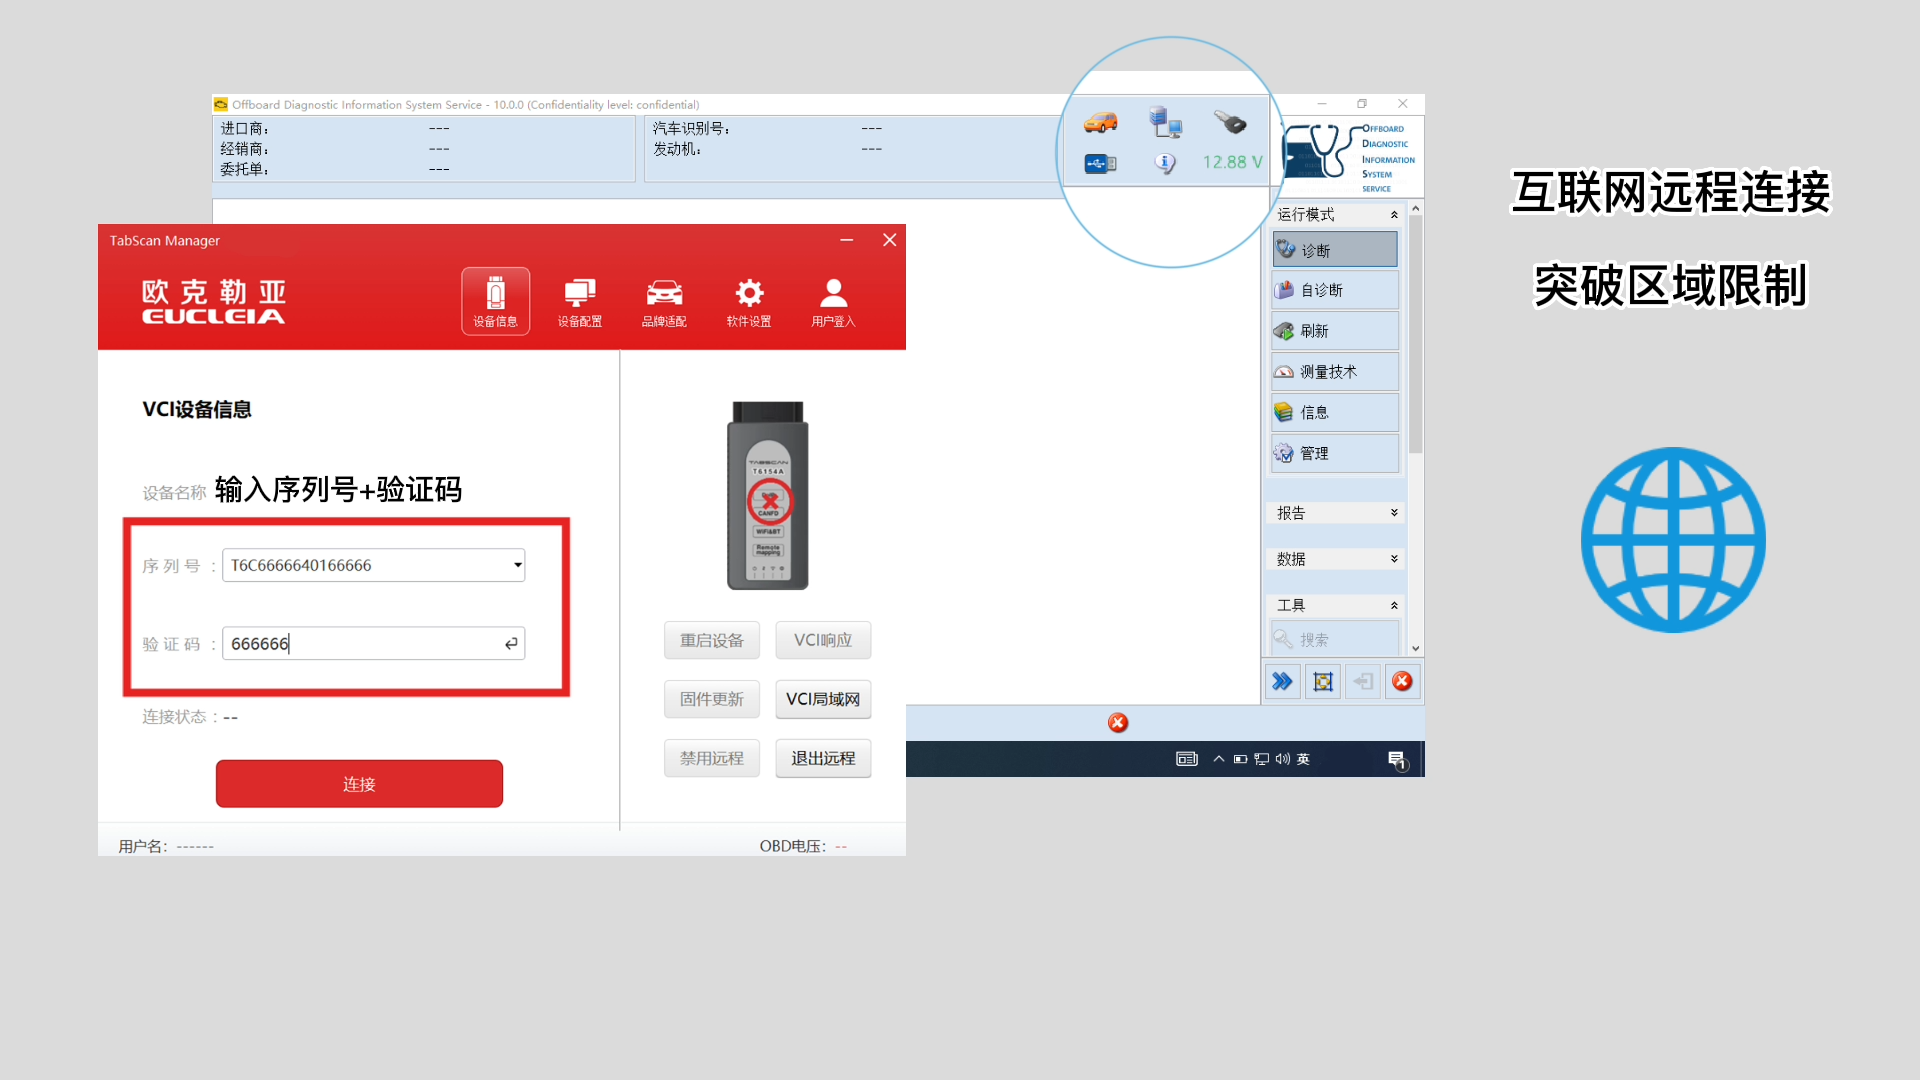Minimize the TabScan Manager window

click(847, 240)
